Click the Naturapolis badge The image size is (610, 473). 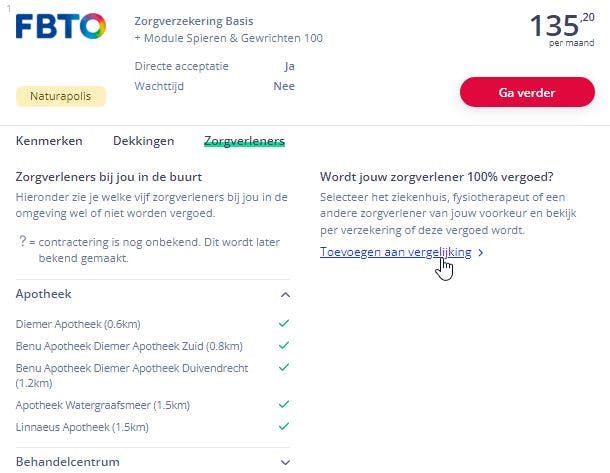click(x=61, y=96)
